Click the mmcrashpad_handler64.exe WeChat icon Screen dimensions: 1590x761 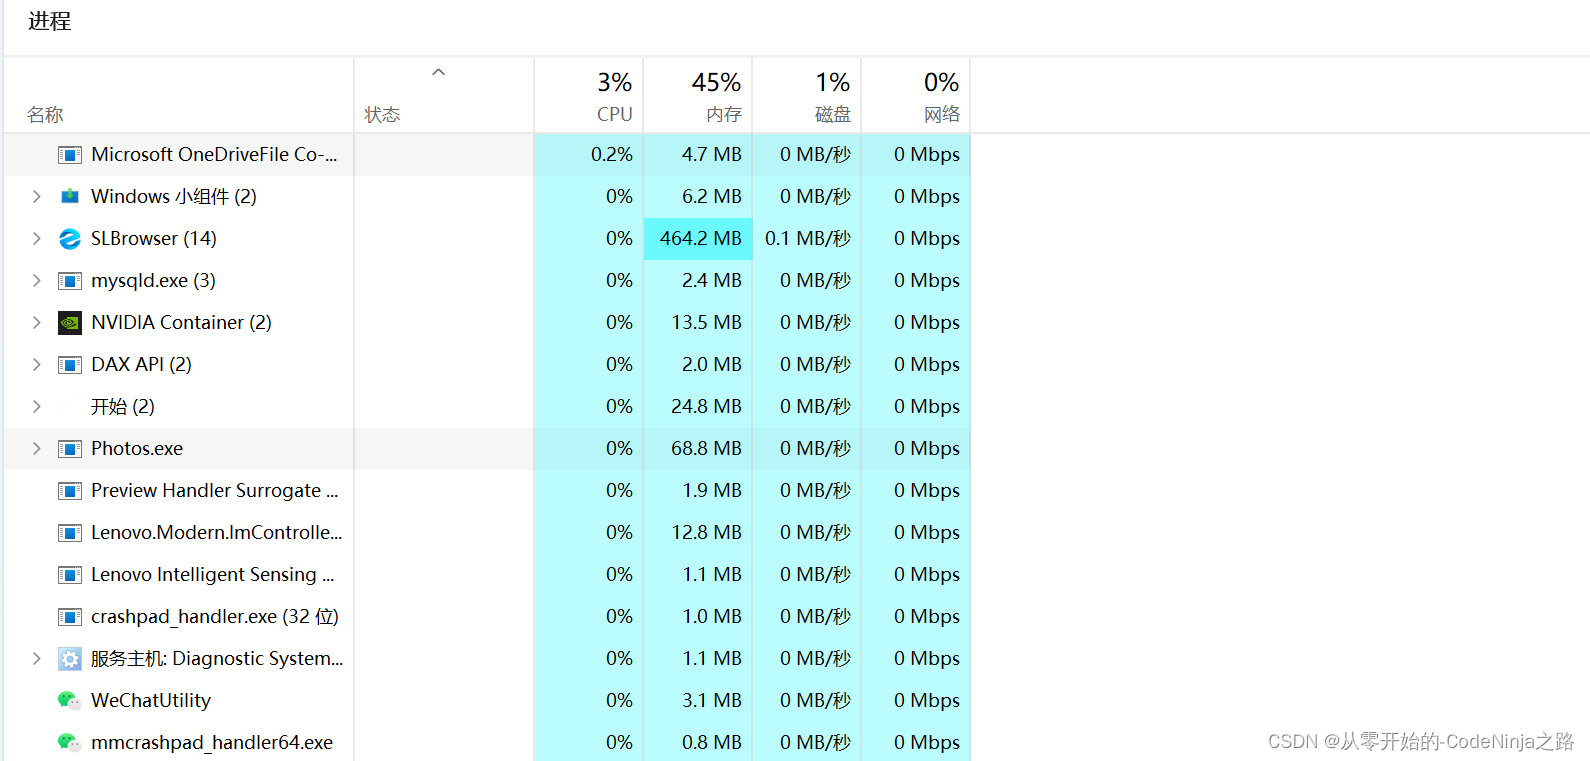69,743
